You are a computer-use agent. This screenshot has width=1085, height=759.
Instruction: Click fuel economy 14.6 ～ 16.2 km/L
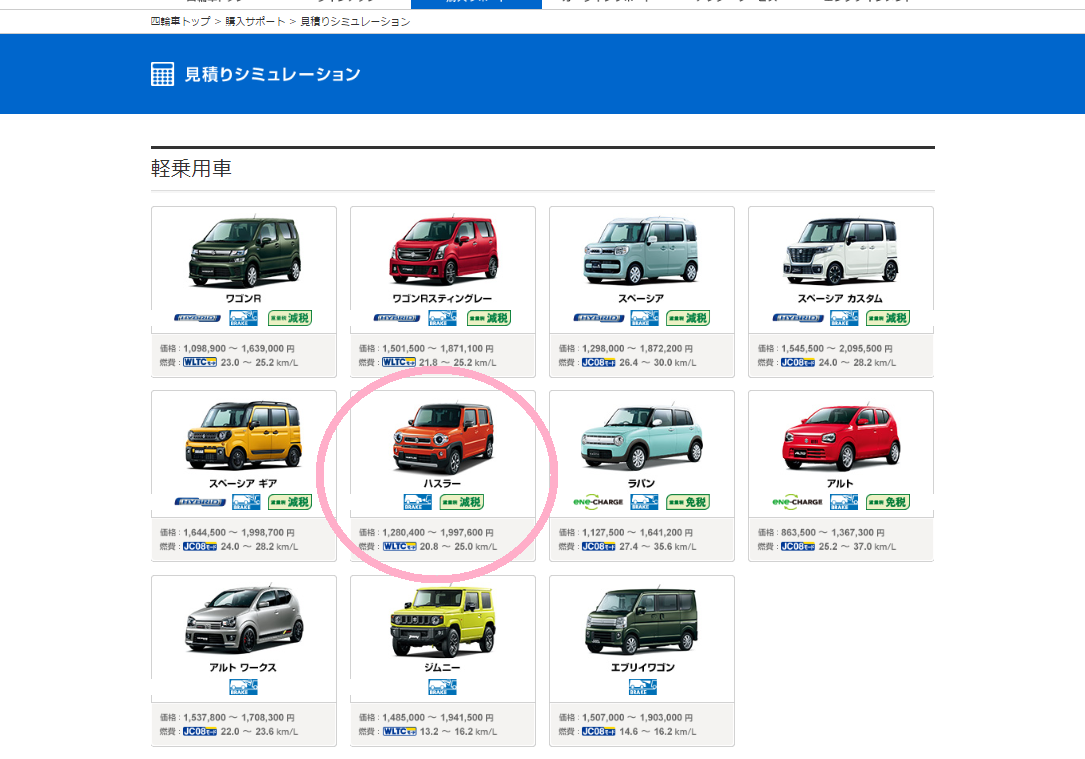(658, 731)
